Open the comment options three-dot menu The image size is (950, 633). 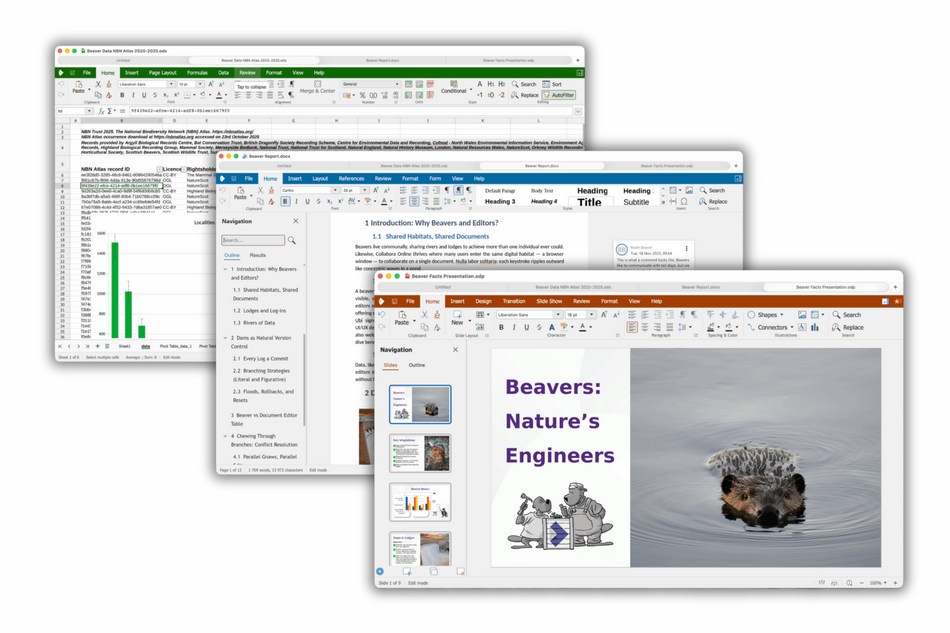[x=686, y=248]
